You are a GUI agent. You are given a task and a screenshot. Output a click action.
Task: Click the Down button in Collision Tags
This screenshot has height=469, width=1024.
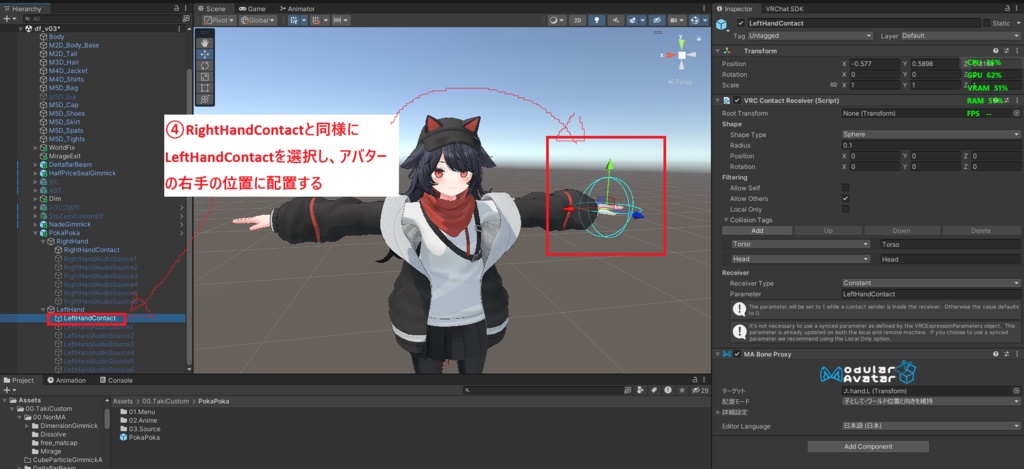[x=902, y=231]
